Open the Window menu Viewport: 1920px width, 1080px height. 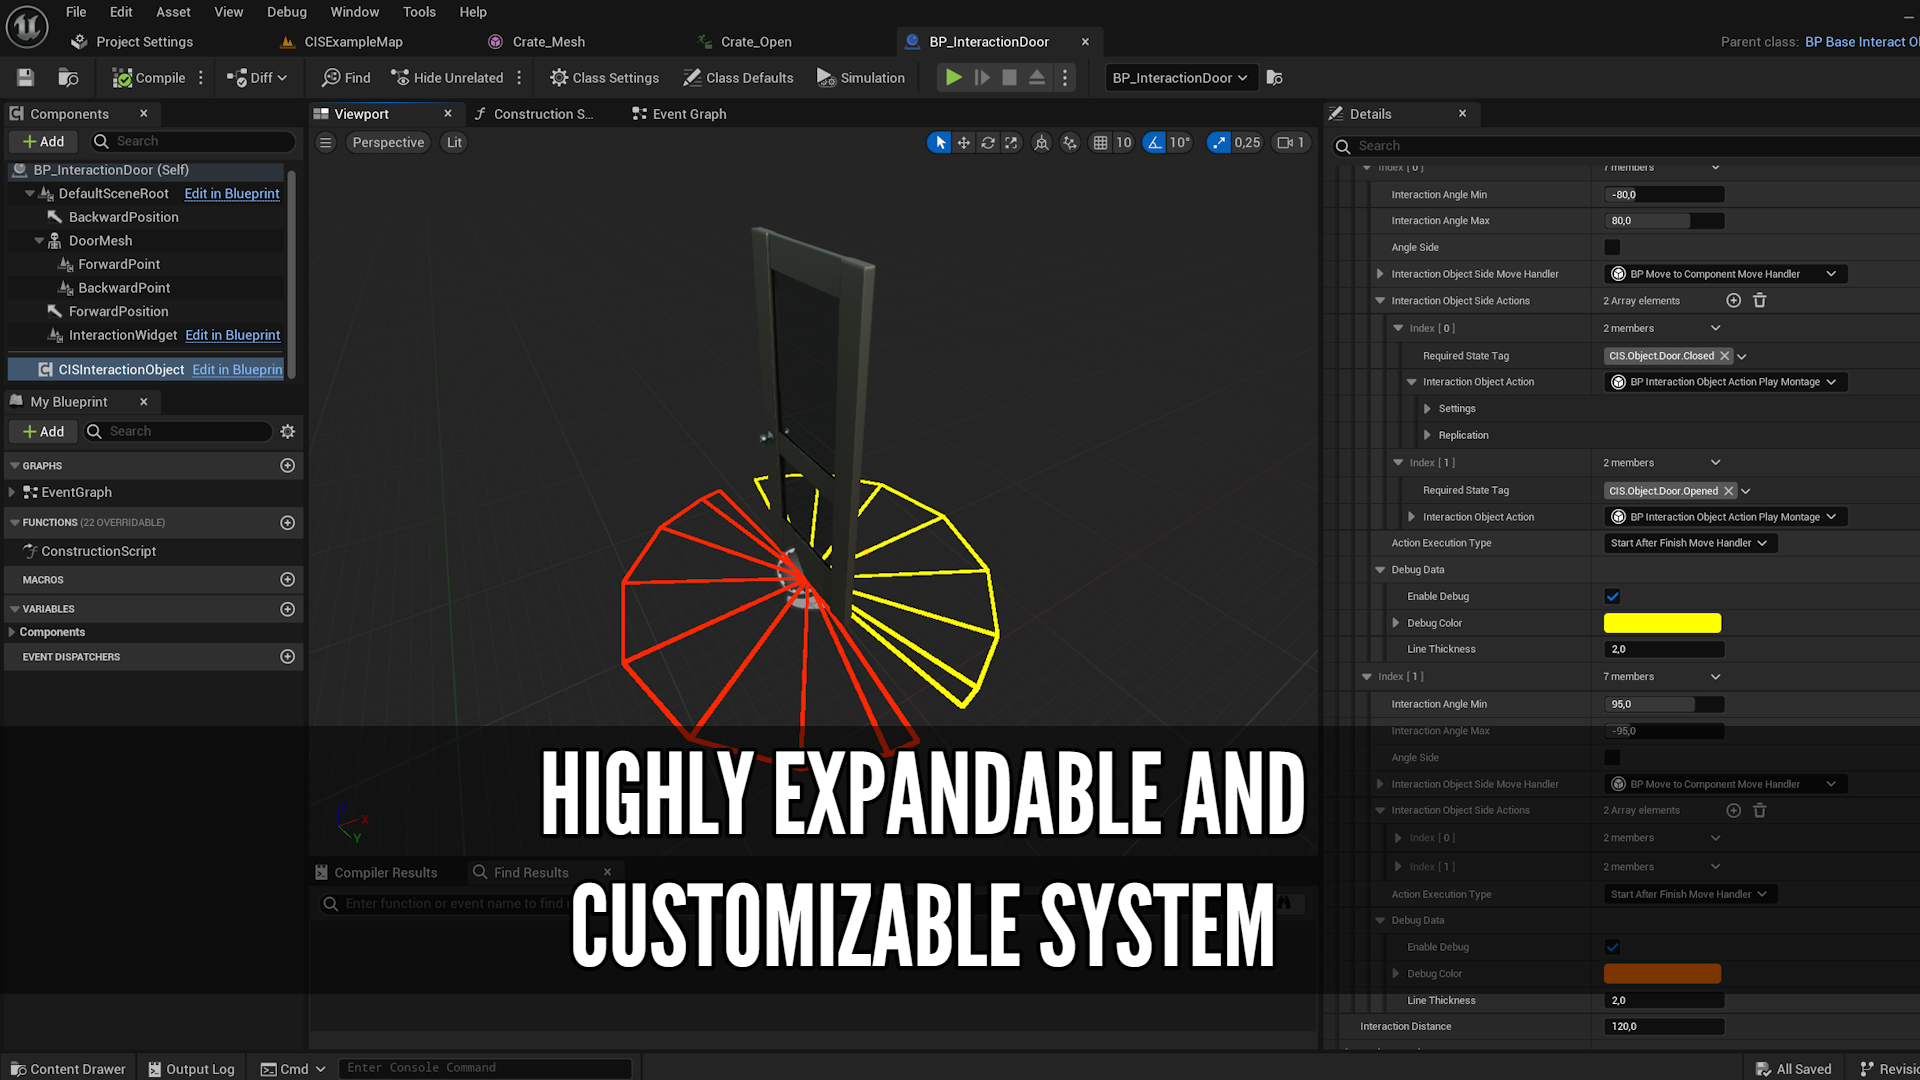click(x=354, y=12)
